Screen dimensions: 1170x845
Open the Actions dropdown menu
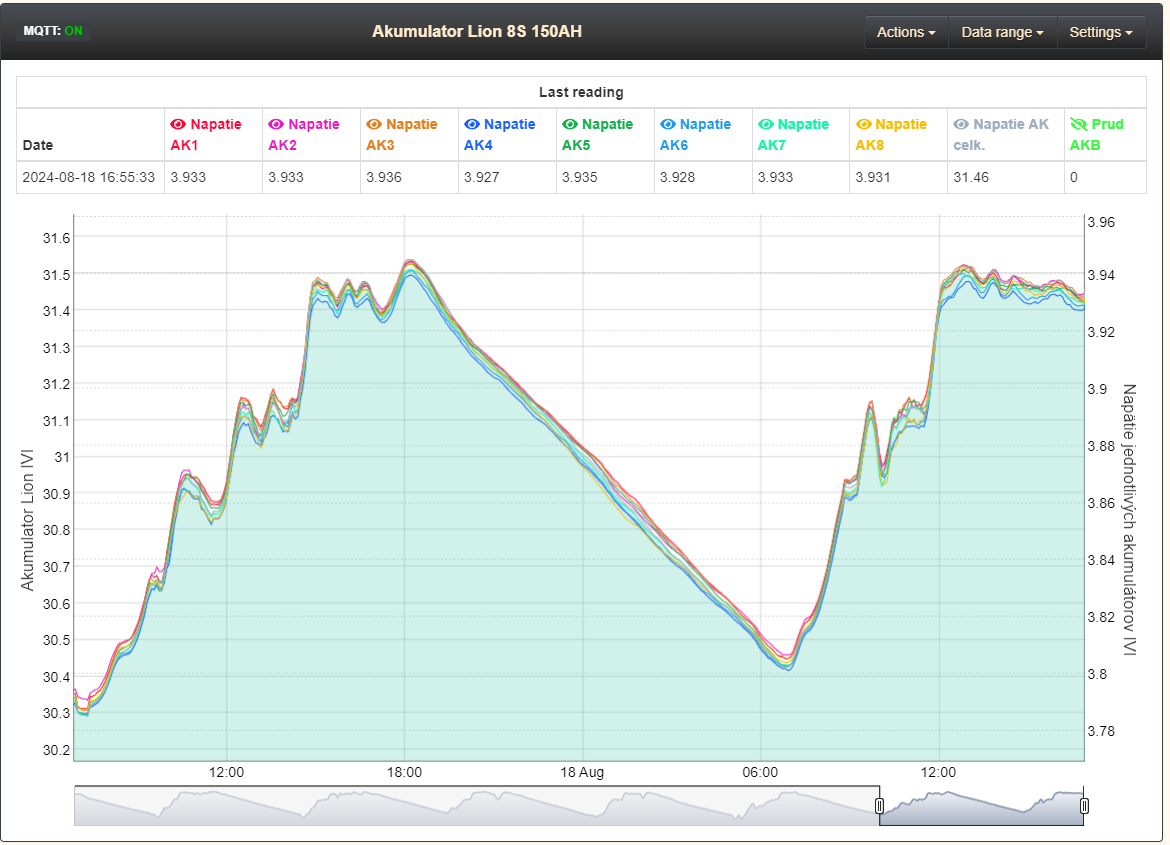(906, 32)
